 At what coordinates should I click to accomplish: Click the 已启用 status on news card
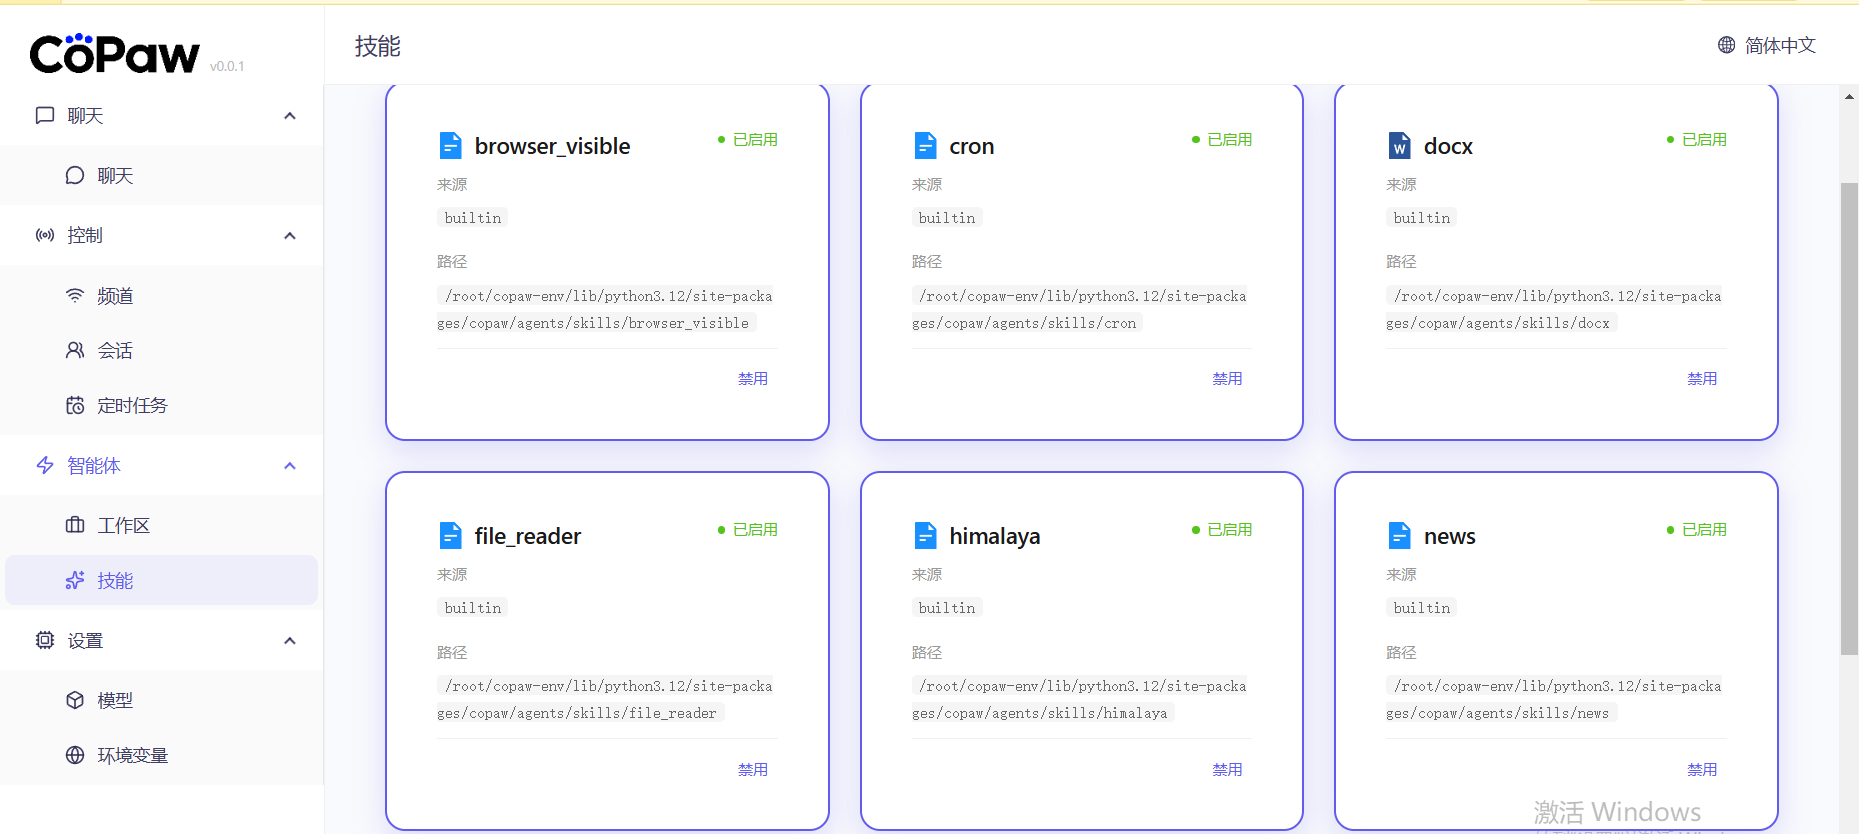[1697, 530]
